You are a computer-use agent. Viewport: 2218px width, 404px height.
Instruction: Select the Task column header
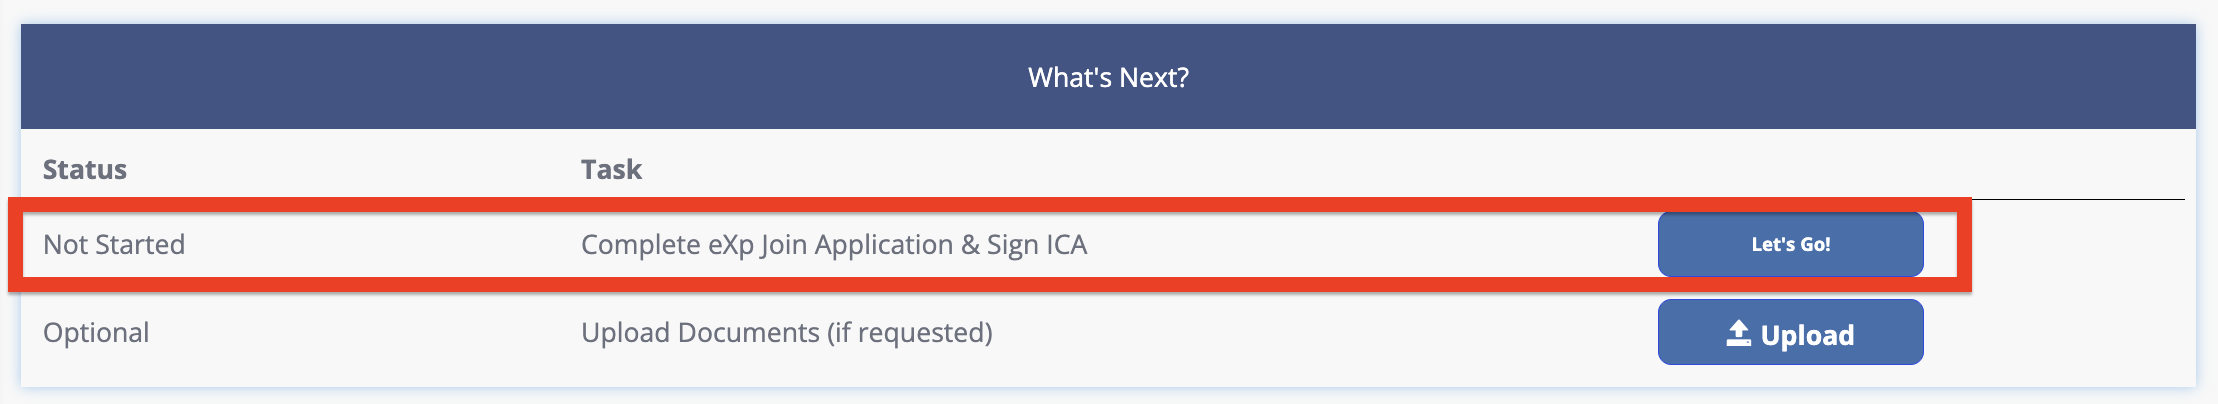[611, 169]
